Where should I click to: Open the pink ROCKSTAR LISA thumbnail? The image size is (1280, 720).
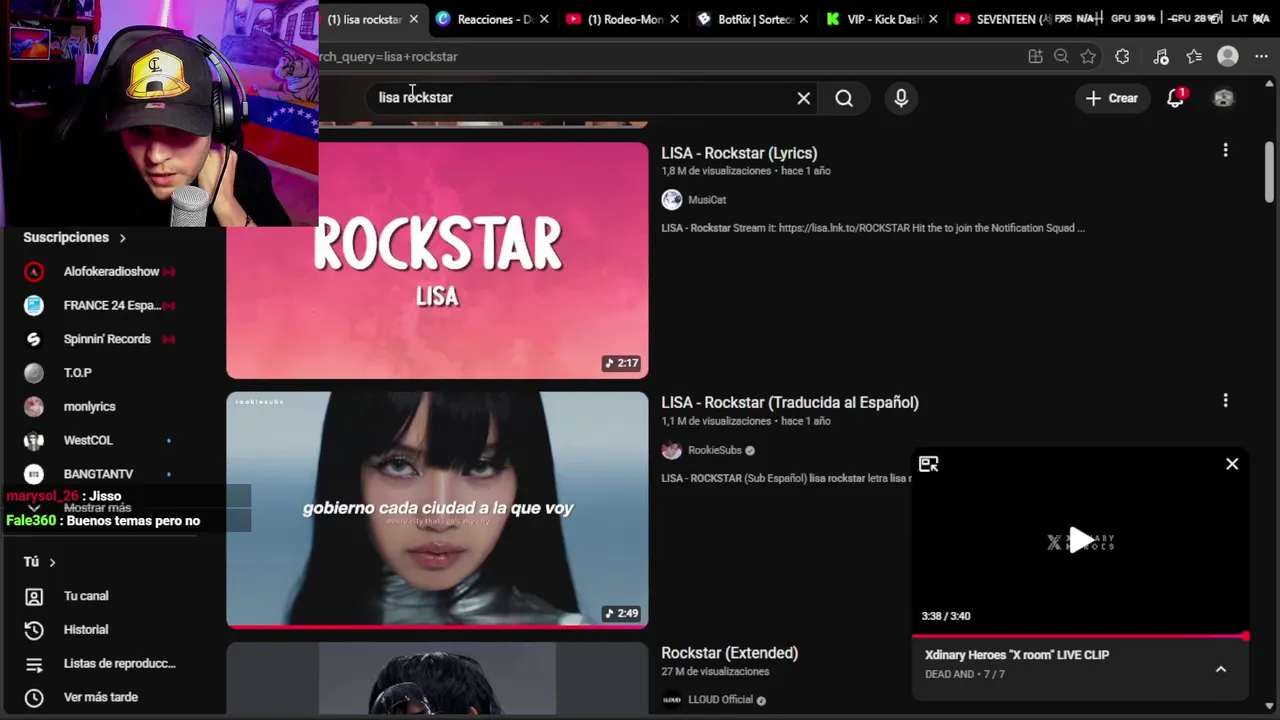[x=437, y=260]
